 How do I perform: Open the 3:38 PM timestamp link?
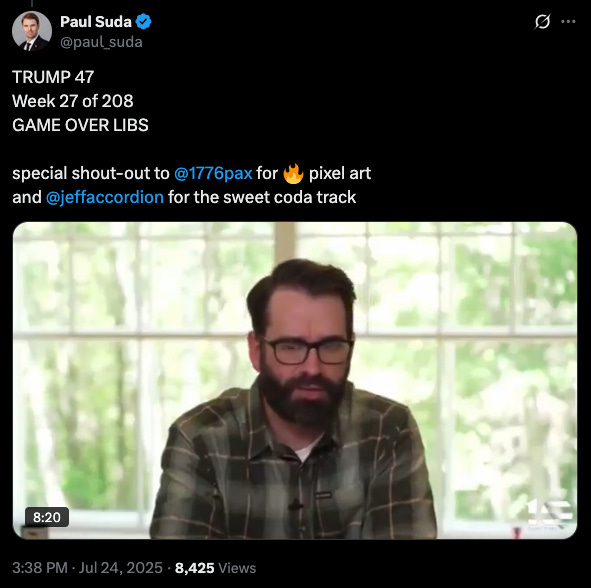tap(40, 568)
